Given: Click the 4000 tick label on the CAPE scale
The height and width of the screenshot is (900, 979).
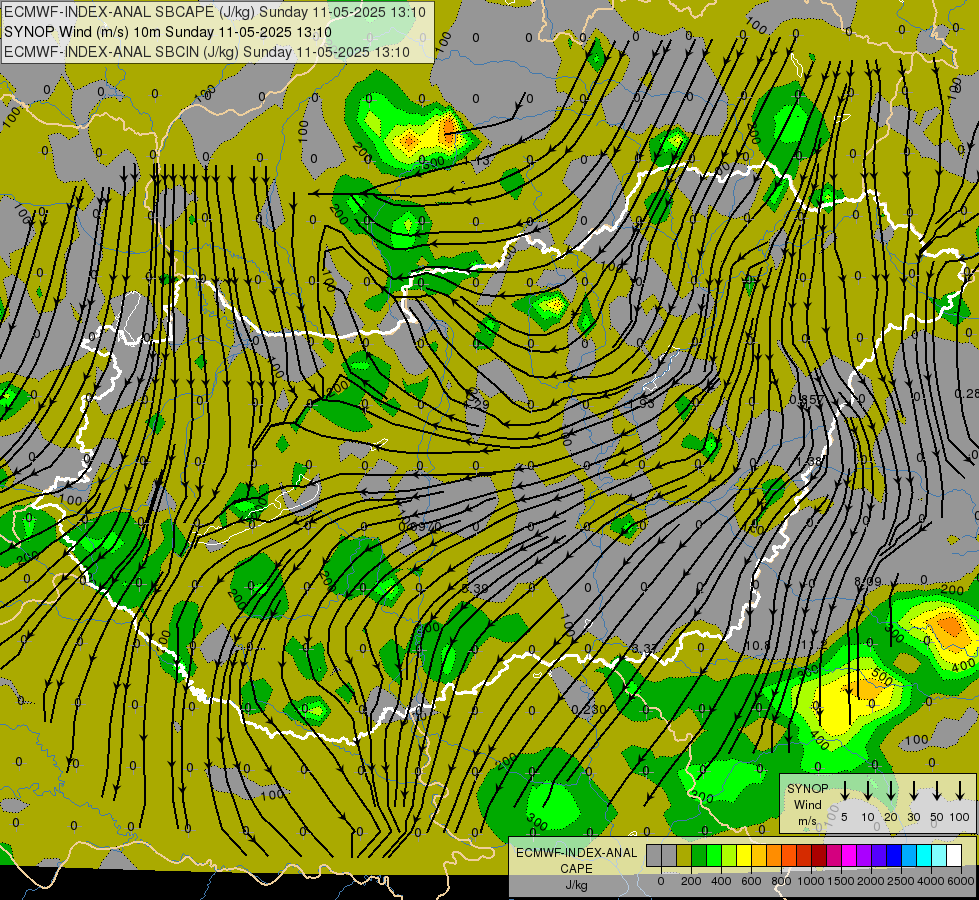Looking at the screenshot, I should point(931,881).
